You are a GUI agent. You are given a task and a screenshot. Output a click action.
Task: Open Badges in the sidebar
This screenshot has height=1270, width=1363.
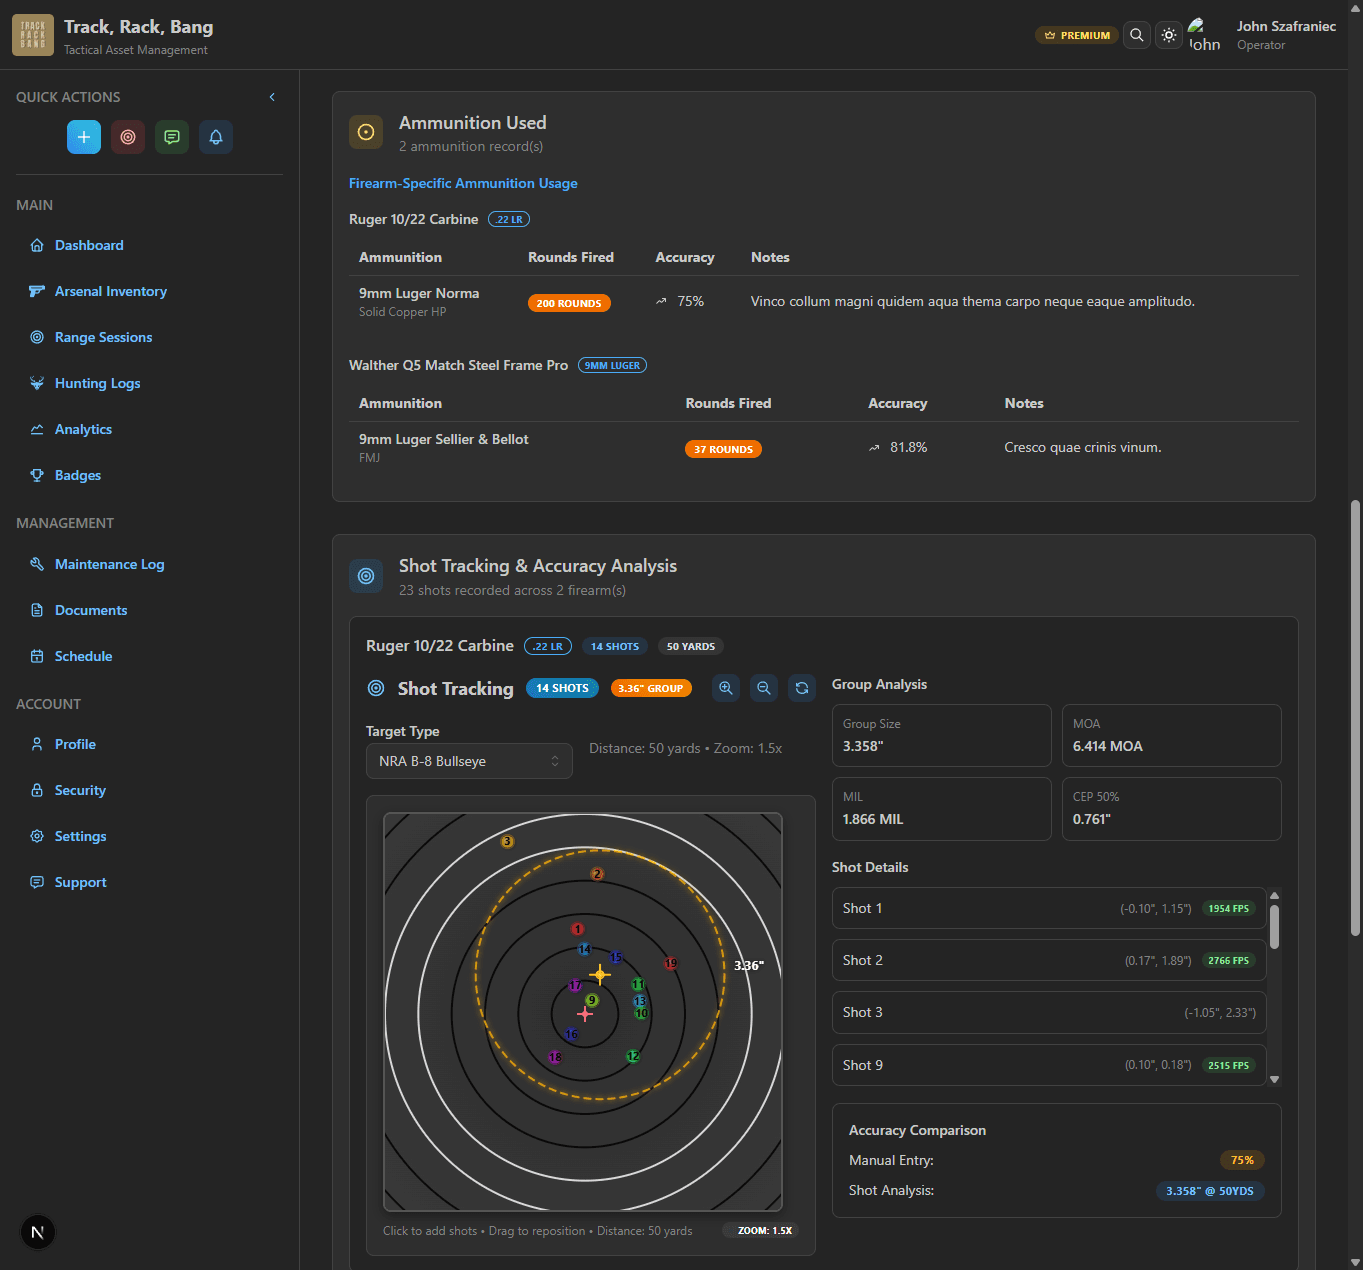pyautogui.click(x=78, y=475)
